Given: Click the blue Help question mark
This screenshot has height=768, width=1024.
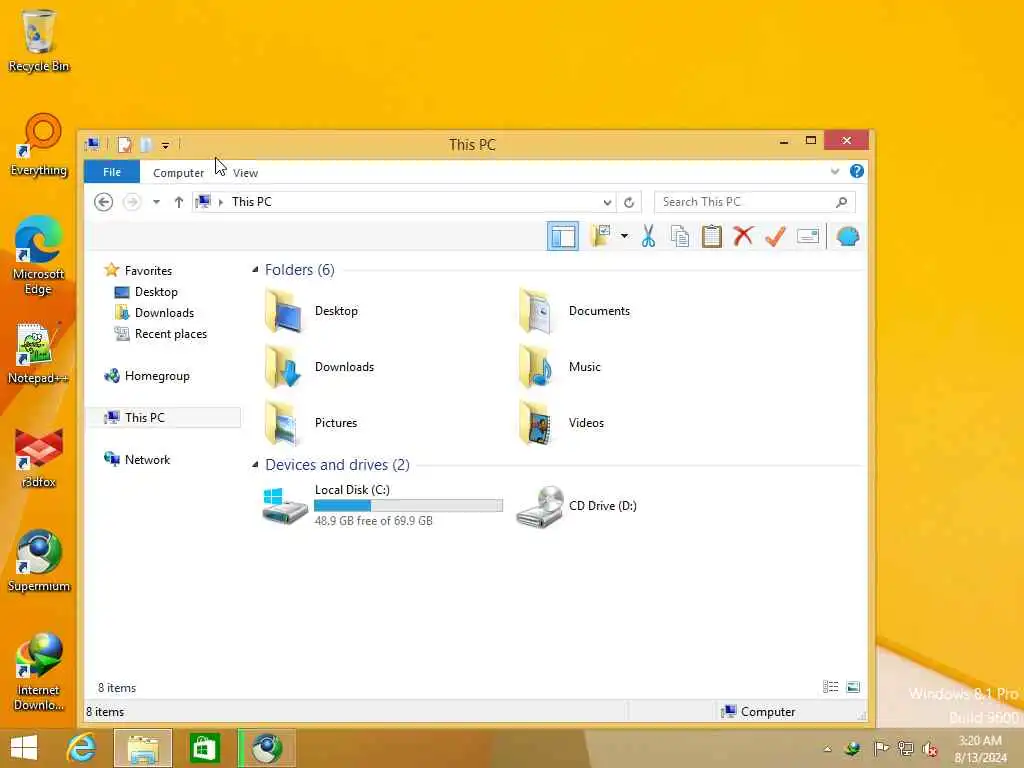Looking at the screenshot, I should (857, 172).
